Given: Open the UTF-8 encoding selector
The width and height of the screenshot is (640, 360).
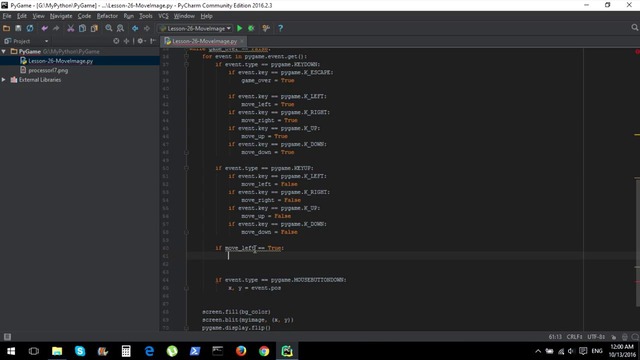Looking at the screenshot, I should (x=596, y=337).
